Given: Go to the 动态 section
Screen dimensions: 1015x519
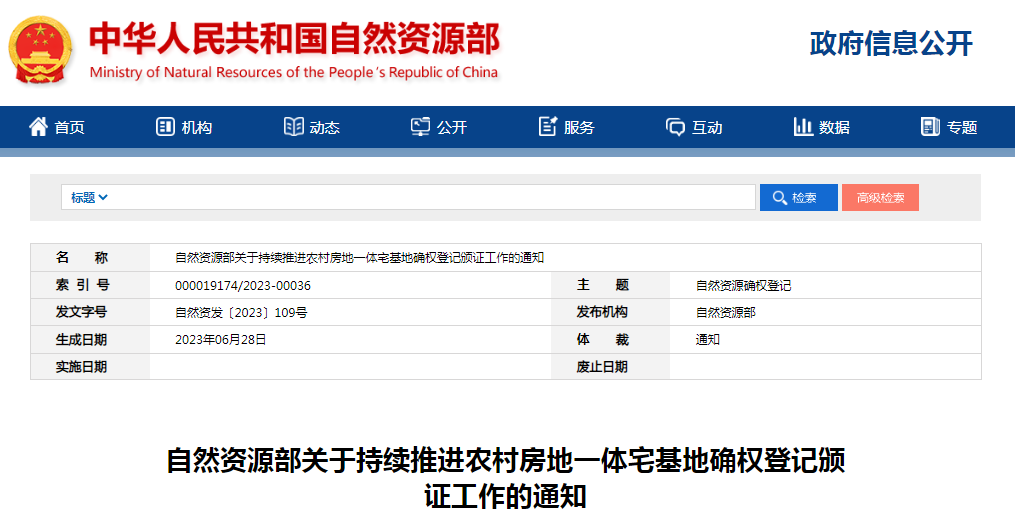Looking at the screenshot, I should click(312, 127).
